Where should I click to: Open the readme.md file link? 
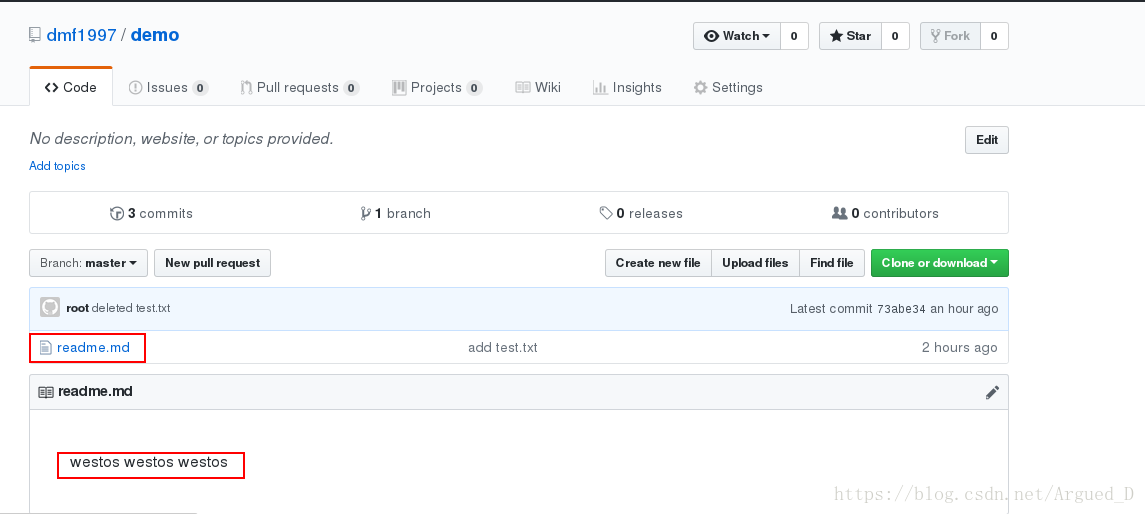[x=93, y=348]
